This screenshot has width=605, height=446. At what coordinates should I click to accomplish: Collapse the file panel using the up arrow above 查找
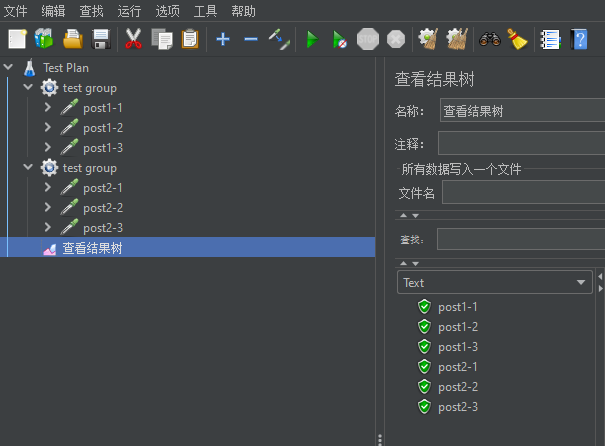(404, 215)
